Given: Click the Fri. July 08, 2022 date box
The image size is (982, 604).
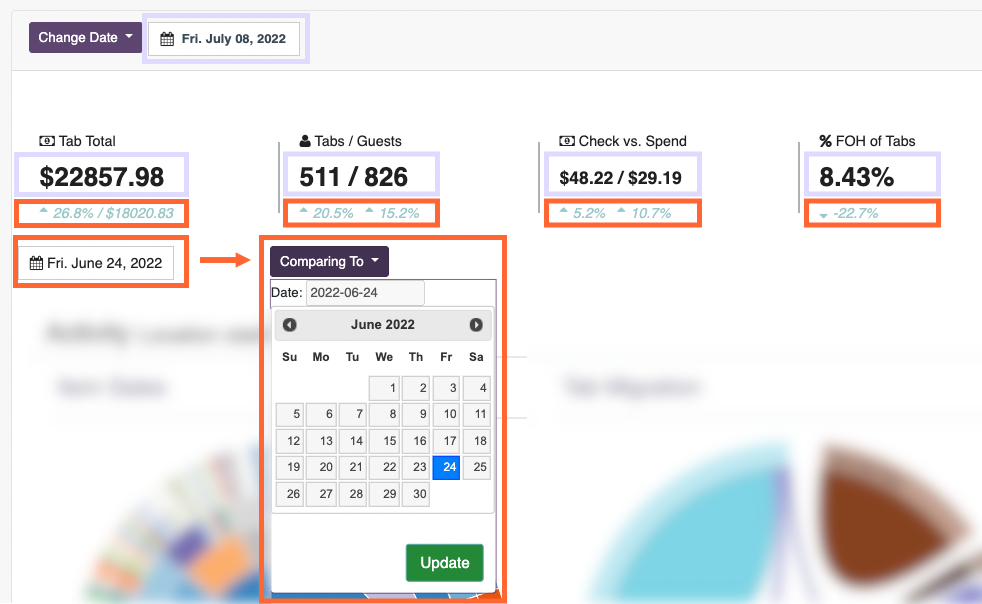Looking at the screenshot, I should pos(225,39).
